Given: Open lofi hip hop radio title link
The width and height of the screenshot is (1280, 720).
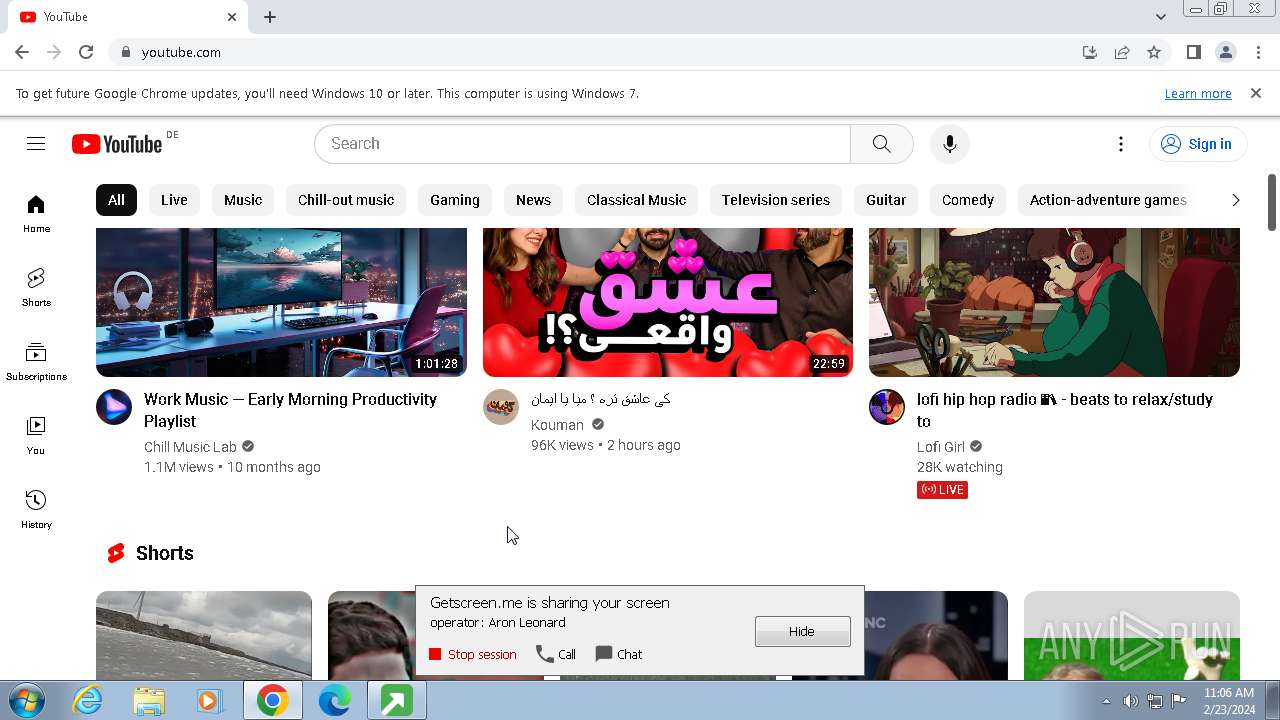Looking at the screenshot, I should (x=1065, y=410).
